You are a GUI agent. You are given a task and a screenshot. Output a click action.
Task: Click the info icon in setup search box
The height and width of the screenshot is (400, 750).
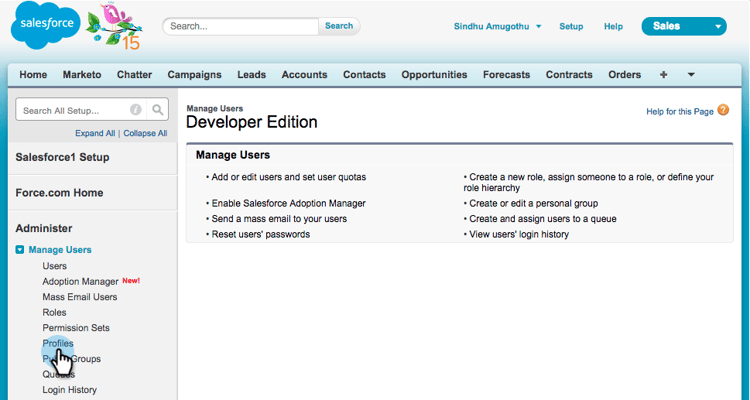[136, 110]
